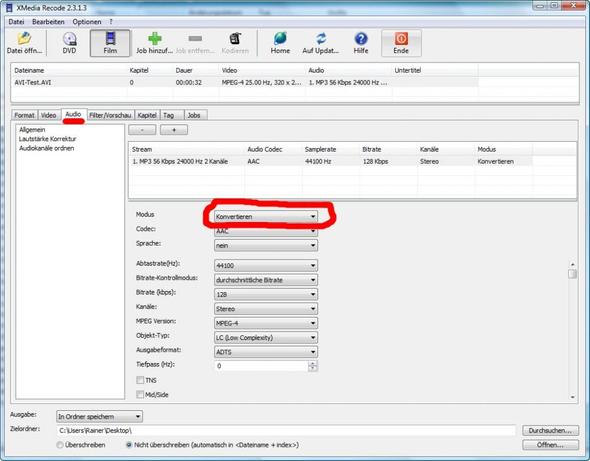Select Audiokanäle ordnen in the list

coord(47,148)
